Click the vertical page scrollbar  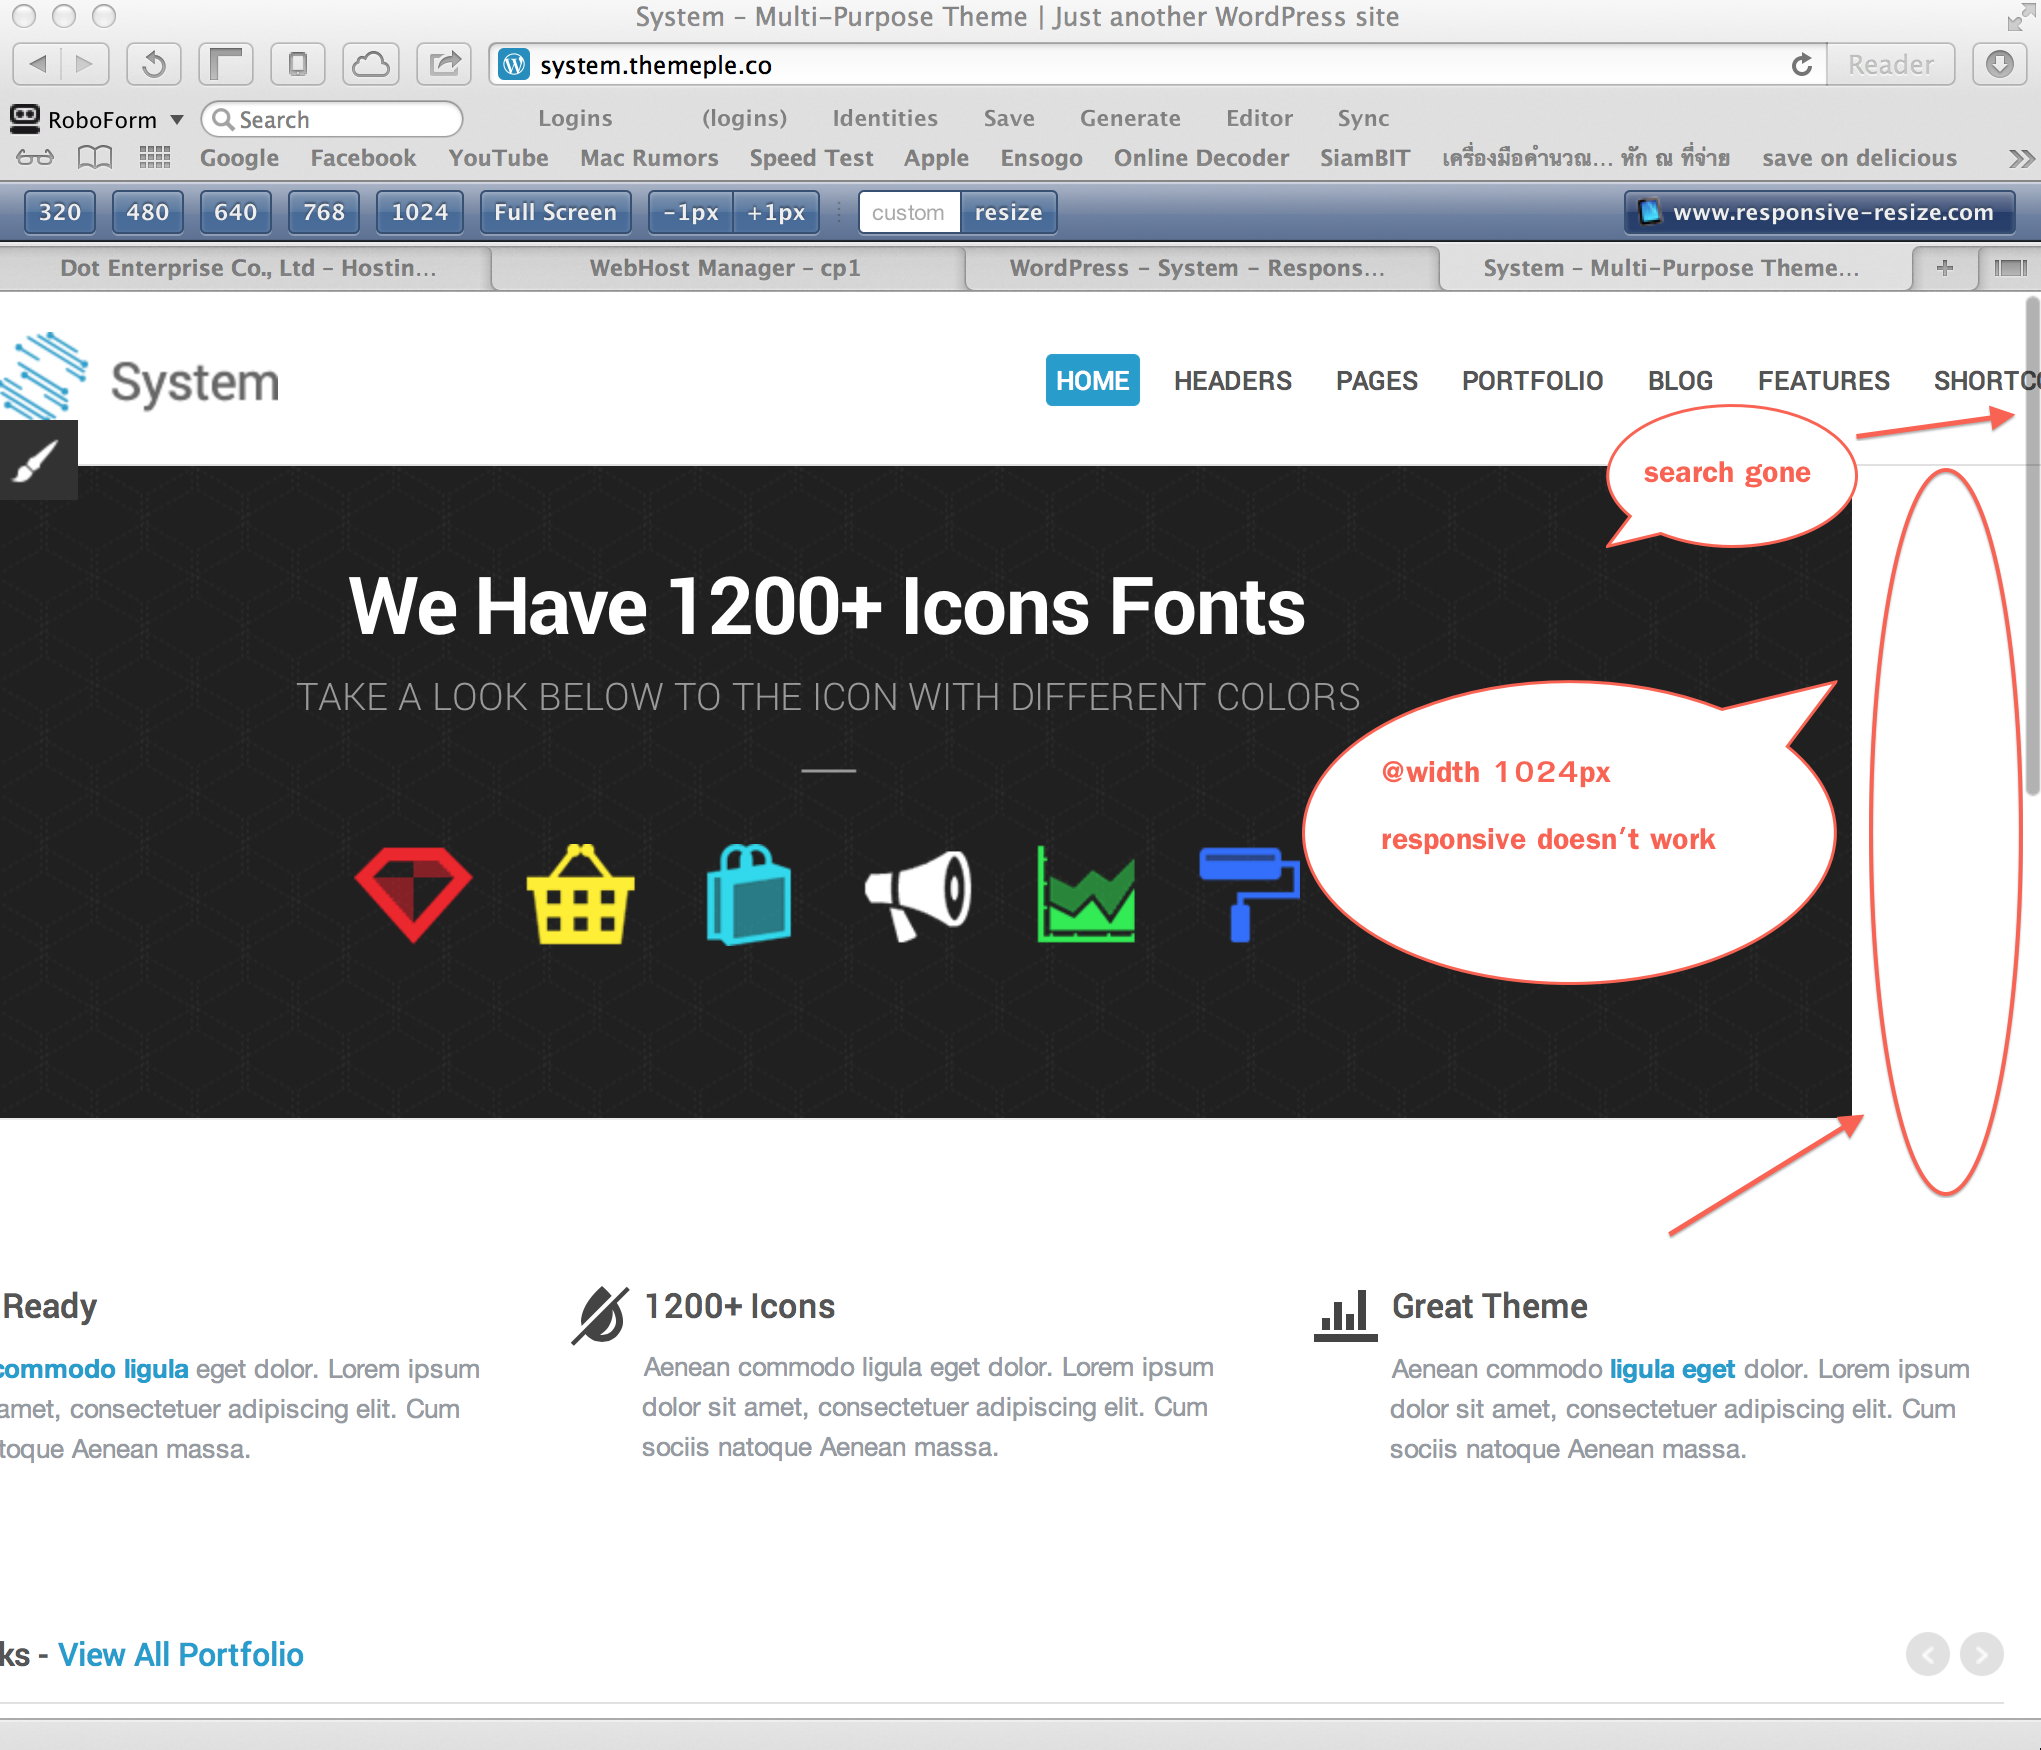pos(2031,545)
